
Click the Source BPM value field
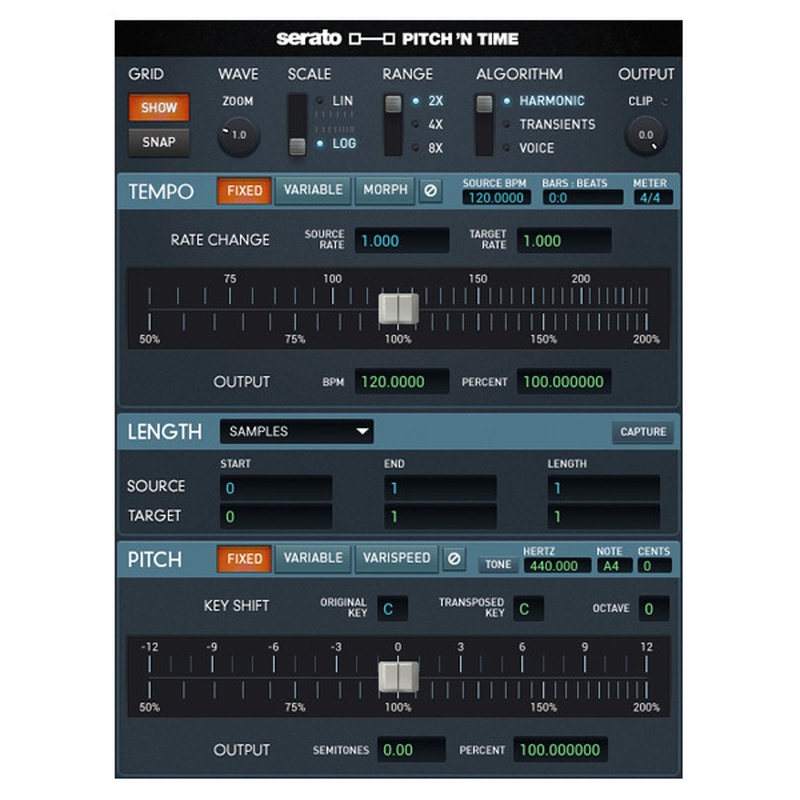[494, 198]
